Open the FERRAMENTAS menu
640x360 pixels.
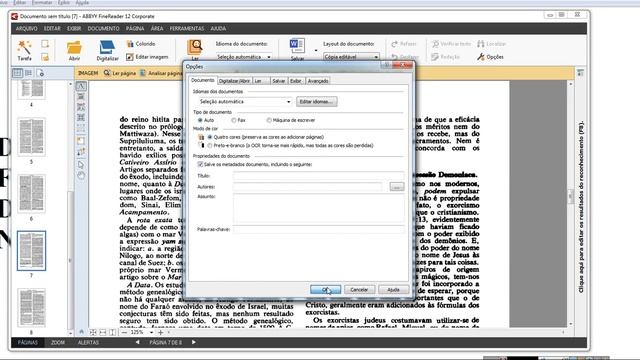pyautogui.click(x=187, y=29)
